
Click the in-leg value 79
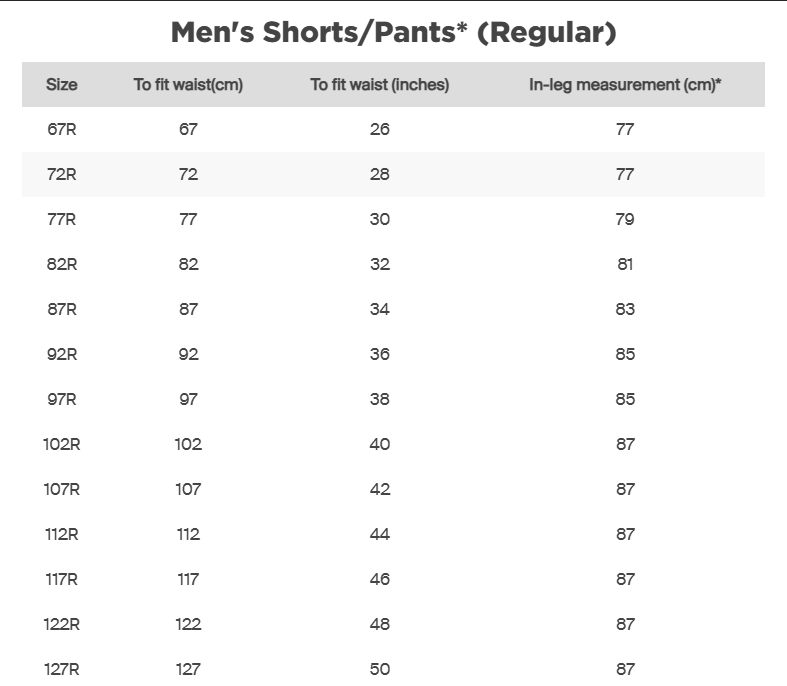pyautogui.click(x=625, y=219)
